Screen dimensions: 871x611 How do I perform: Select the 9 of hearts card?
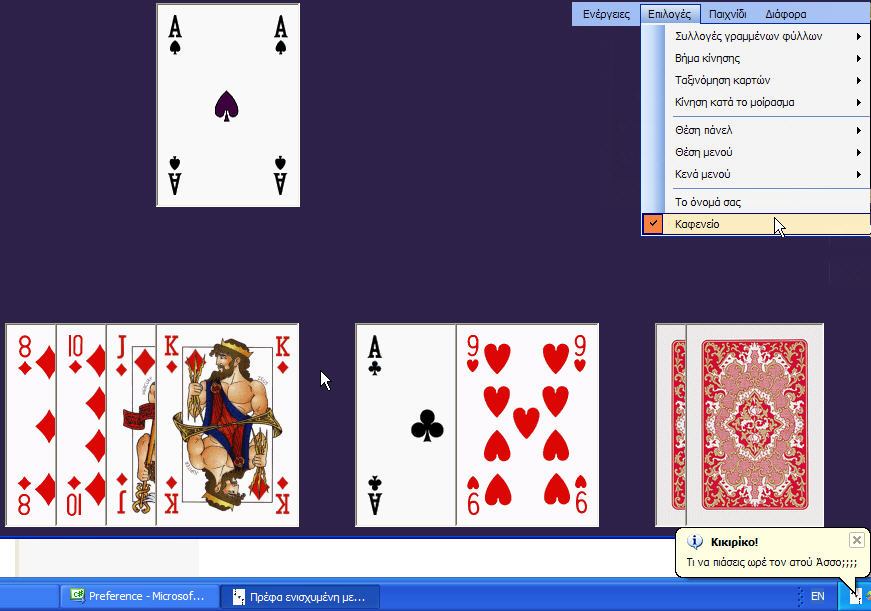[528, 425]
